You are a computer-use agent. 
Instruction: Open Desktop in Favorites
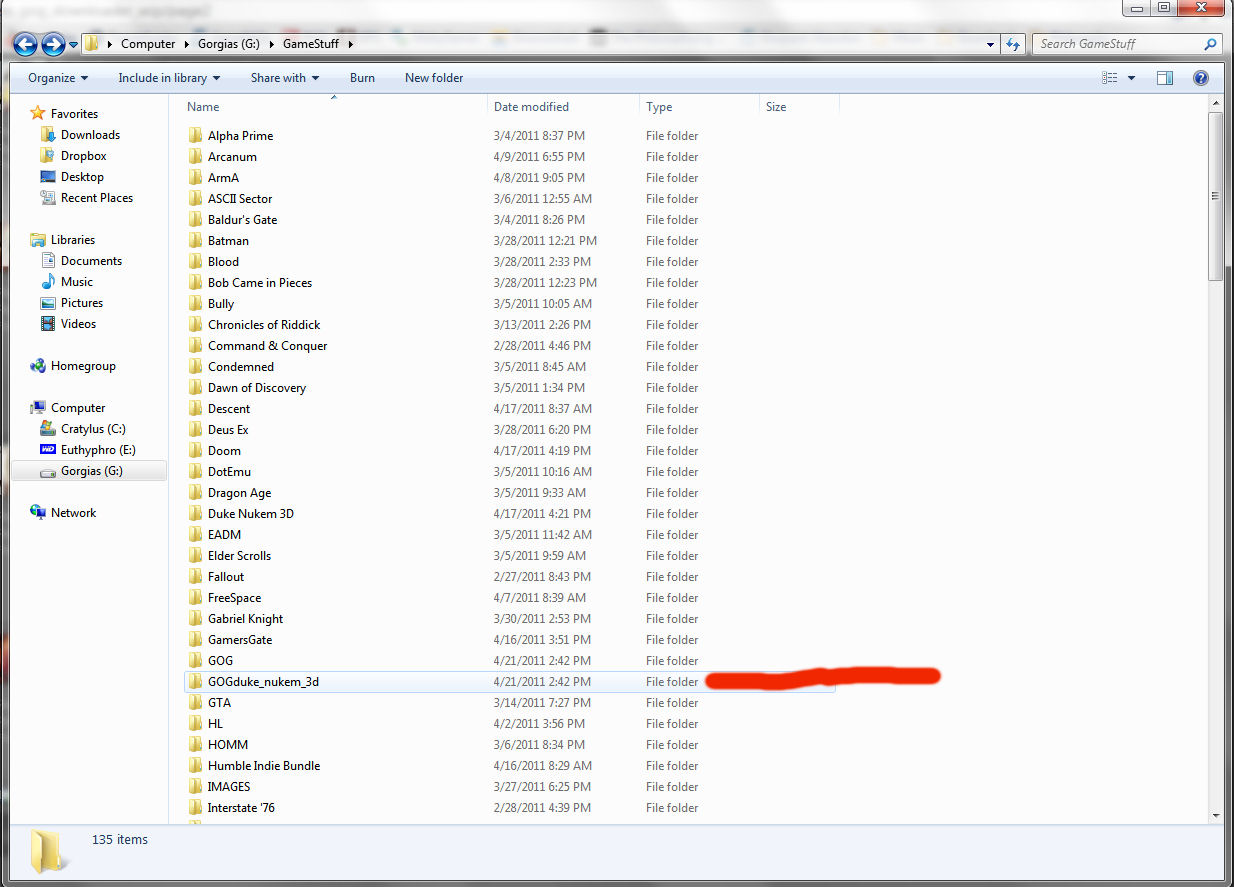pyautogui.click(x=82, y=177)
